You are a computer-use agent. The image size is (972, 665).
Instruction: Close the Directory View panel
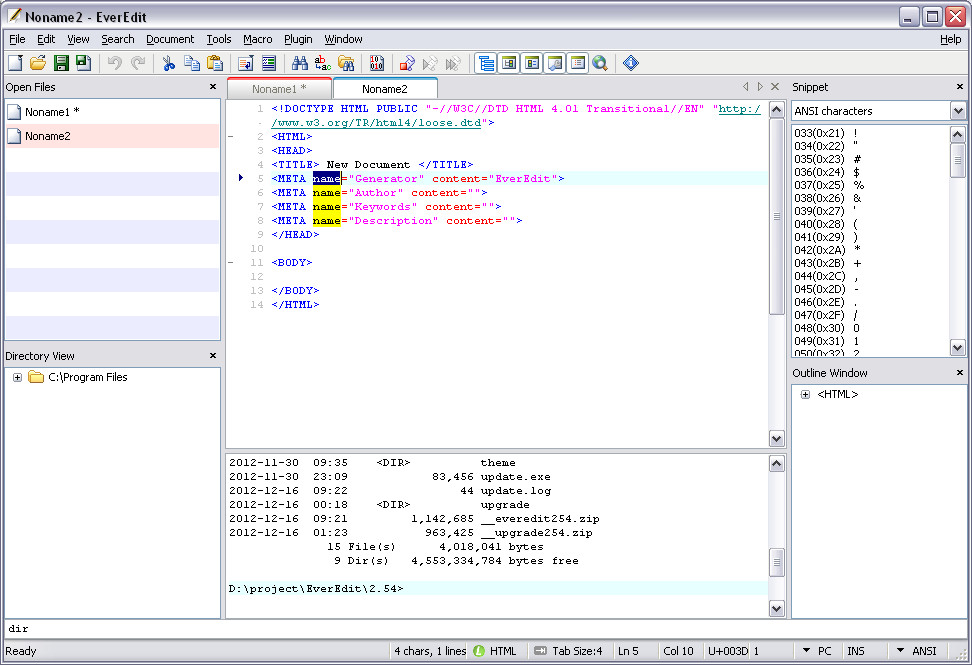click(x=212, y=356)
